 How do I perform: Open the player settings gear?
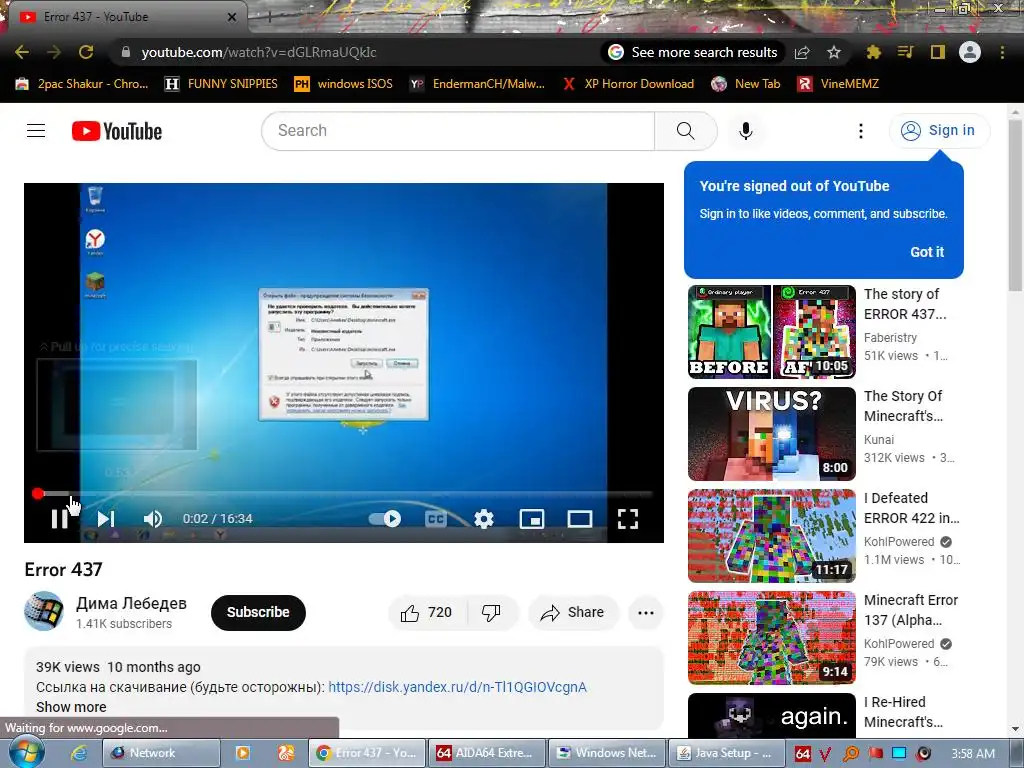point(484,519)
